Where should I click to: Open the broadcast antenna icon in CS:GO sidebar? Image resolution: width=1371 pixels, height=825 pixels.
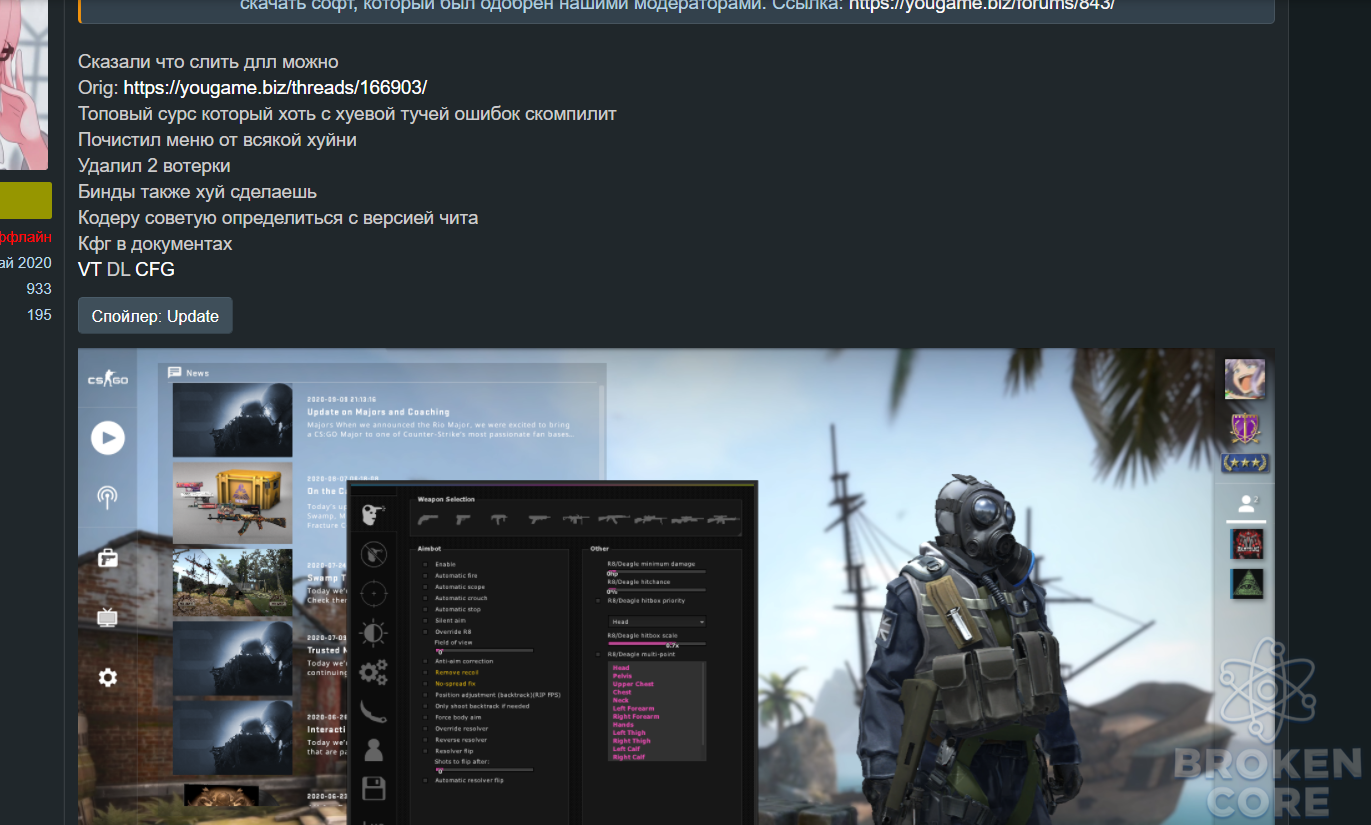click(108, 497)
